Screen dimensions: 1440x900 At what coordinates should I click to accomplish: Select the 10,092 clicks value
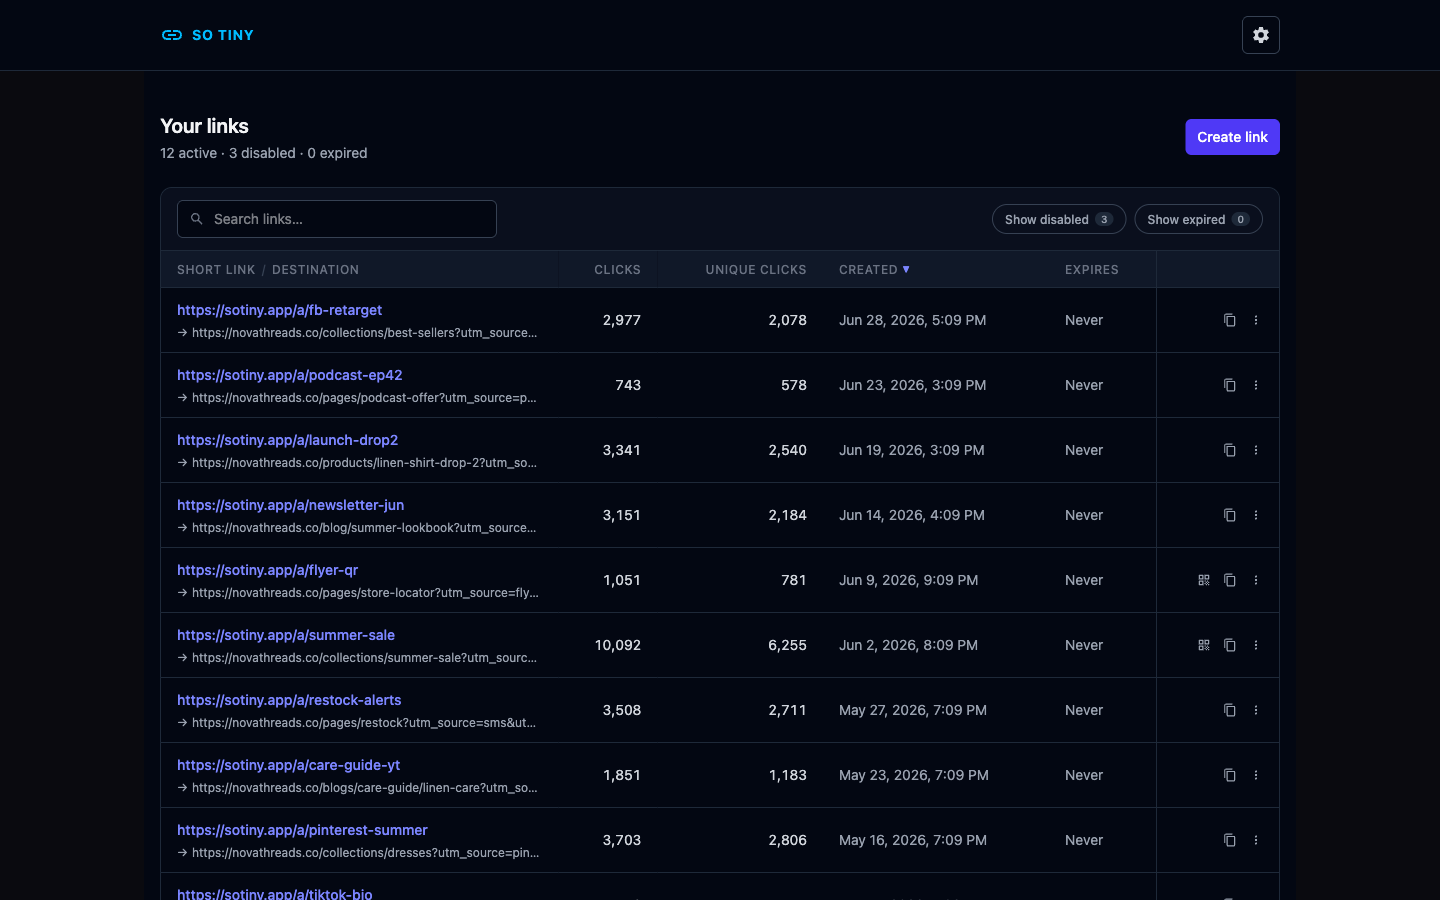click(x=617, y=645)
